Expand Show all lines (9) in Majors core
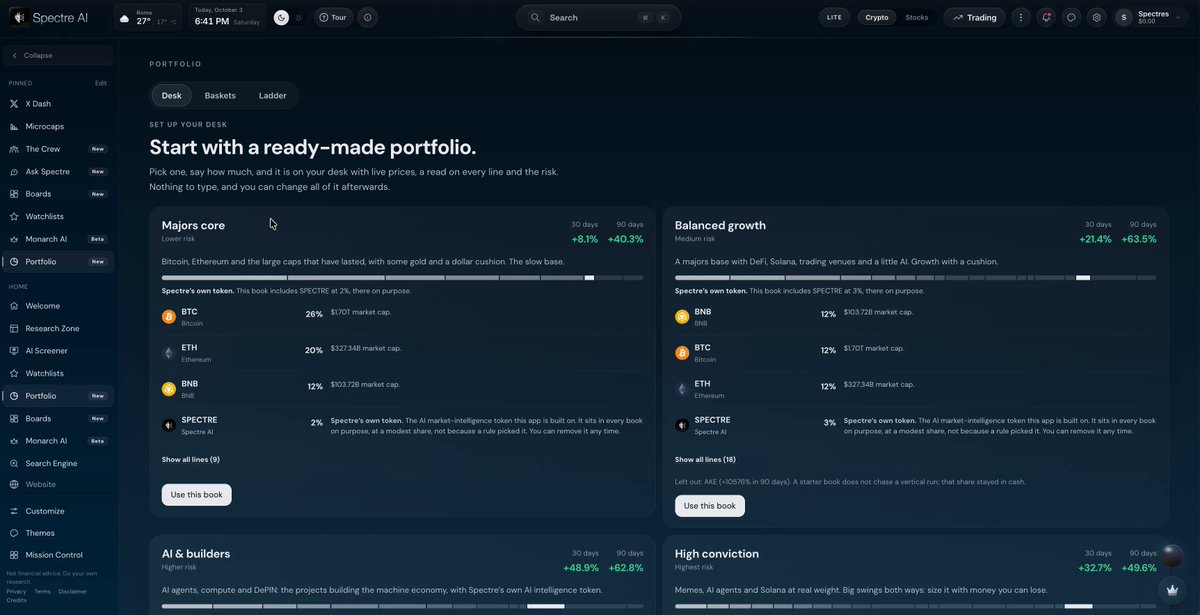The height and width of the screenshot is (615, 1200). [191, 459]
